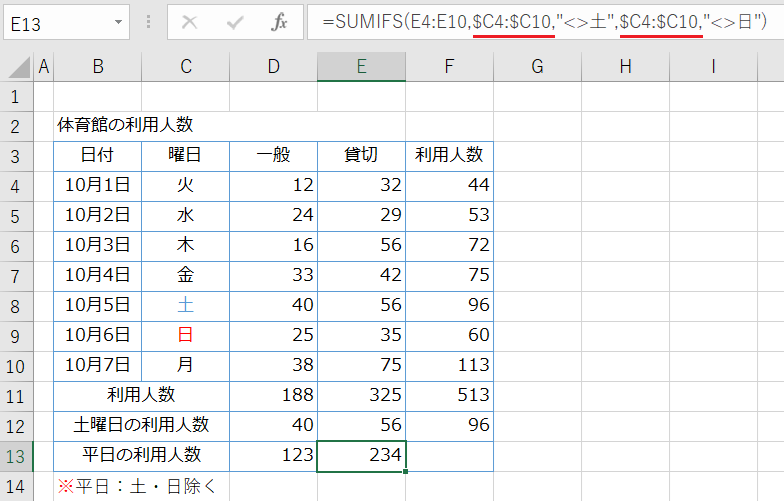Click the empty cell F13 in 平日 row
Viewport: 784px width, 501px height.
[450, 456]
